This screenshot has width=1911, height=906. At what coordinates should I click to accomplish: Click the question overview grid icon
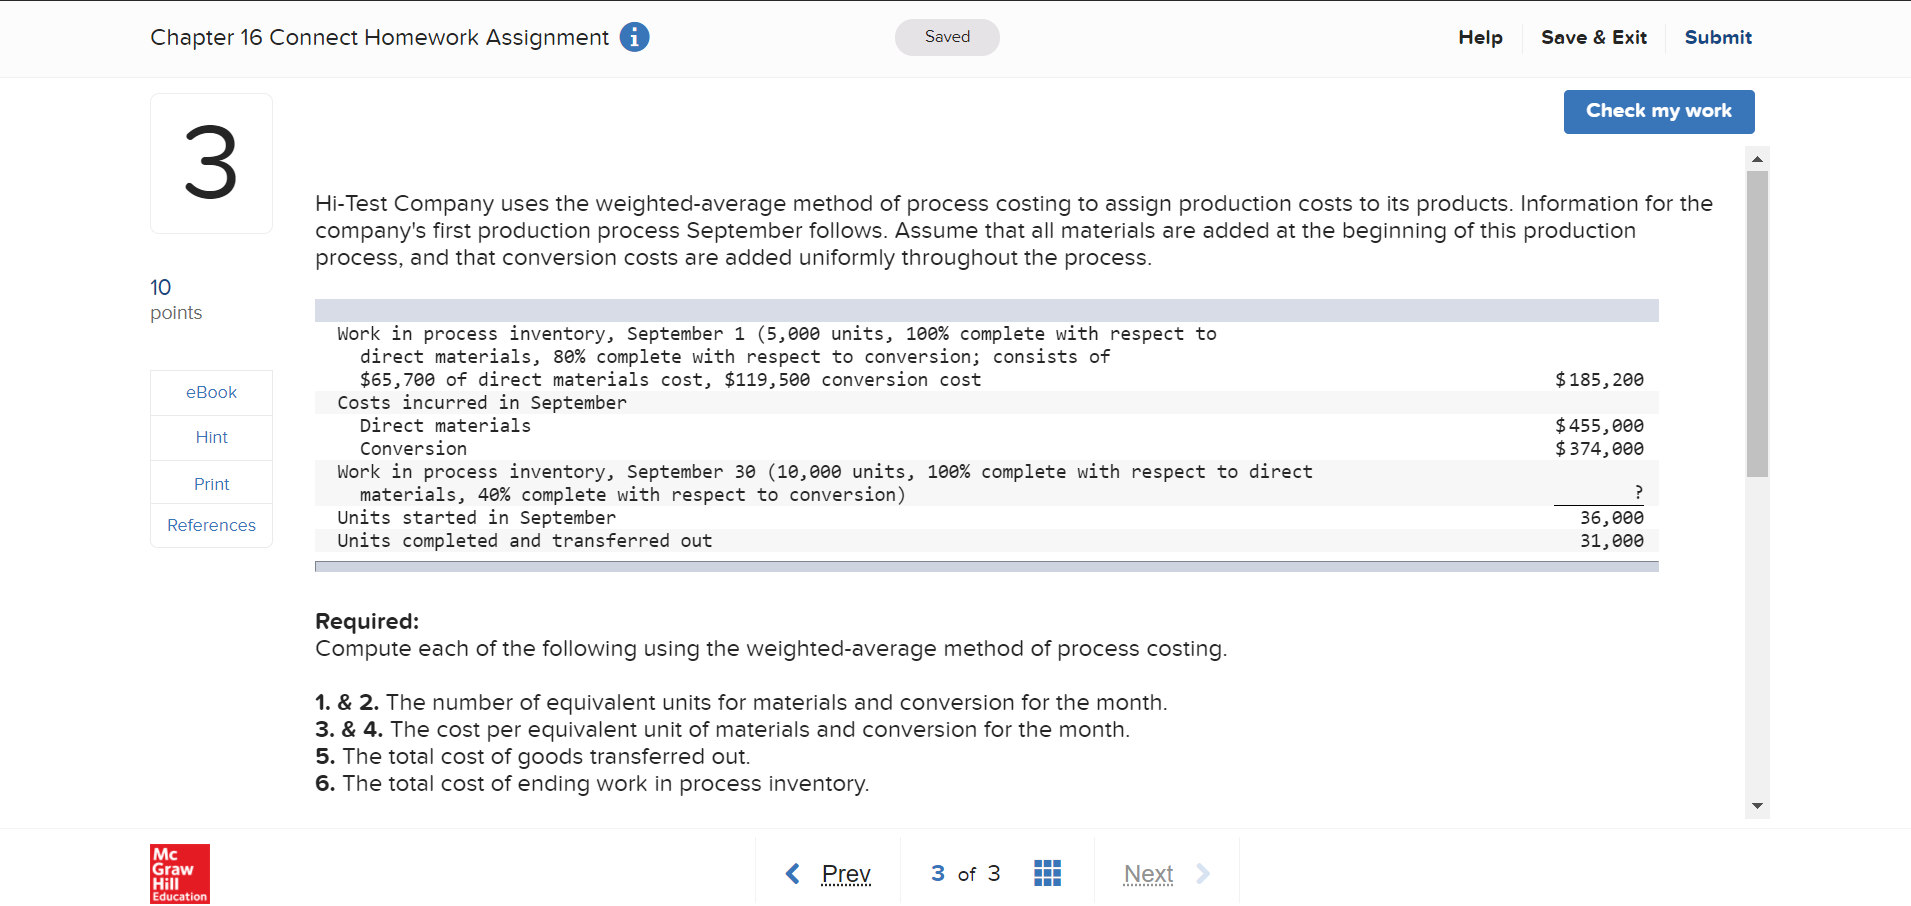click(x=1047, y=872)
